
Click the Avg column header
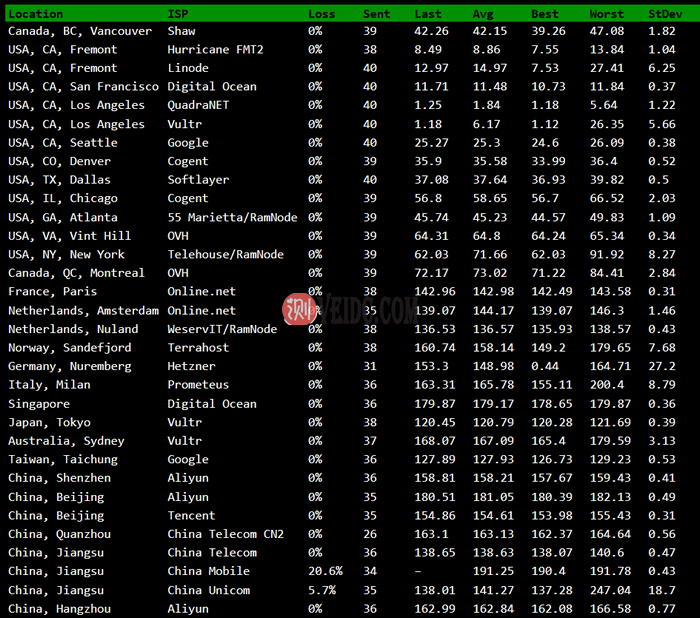click(x=483, y=14)
